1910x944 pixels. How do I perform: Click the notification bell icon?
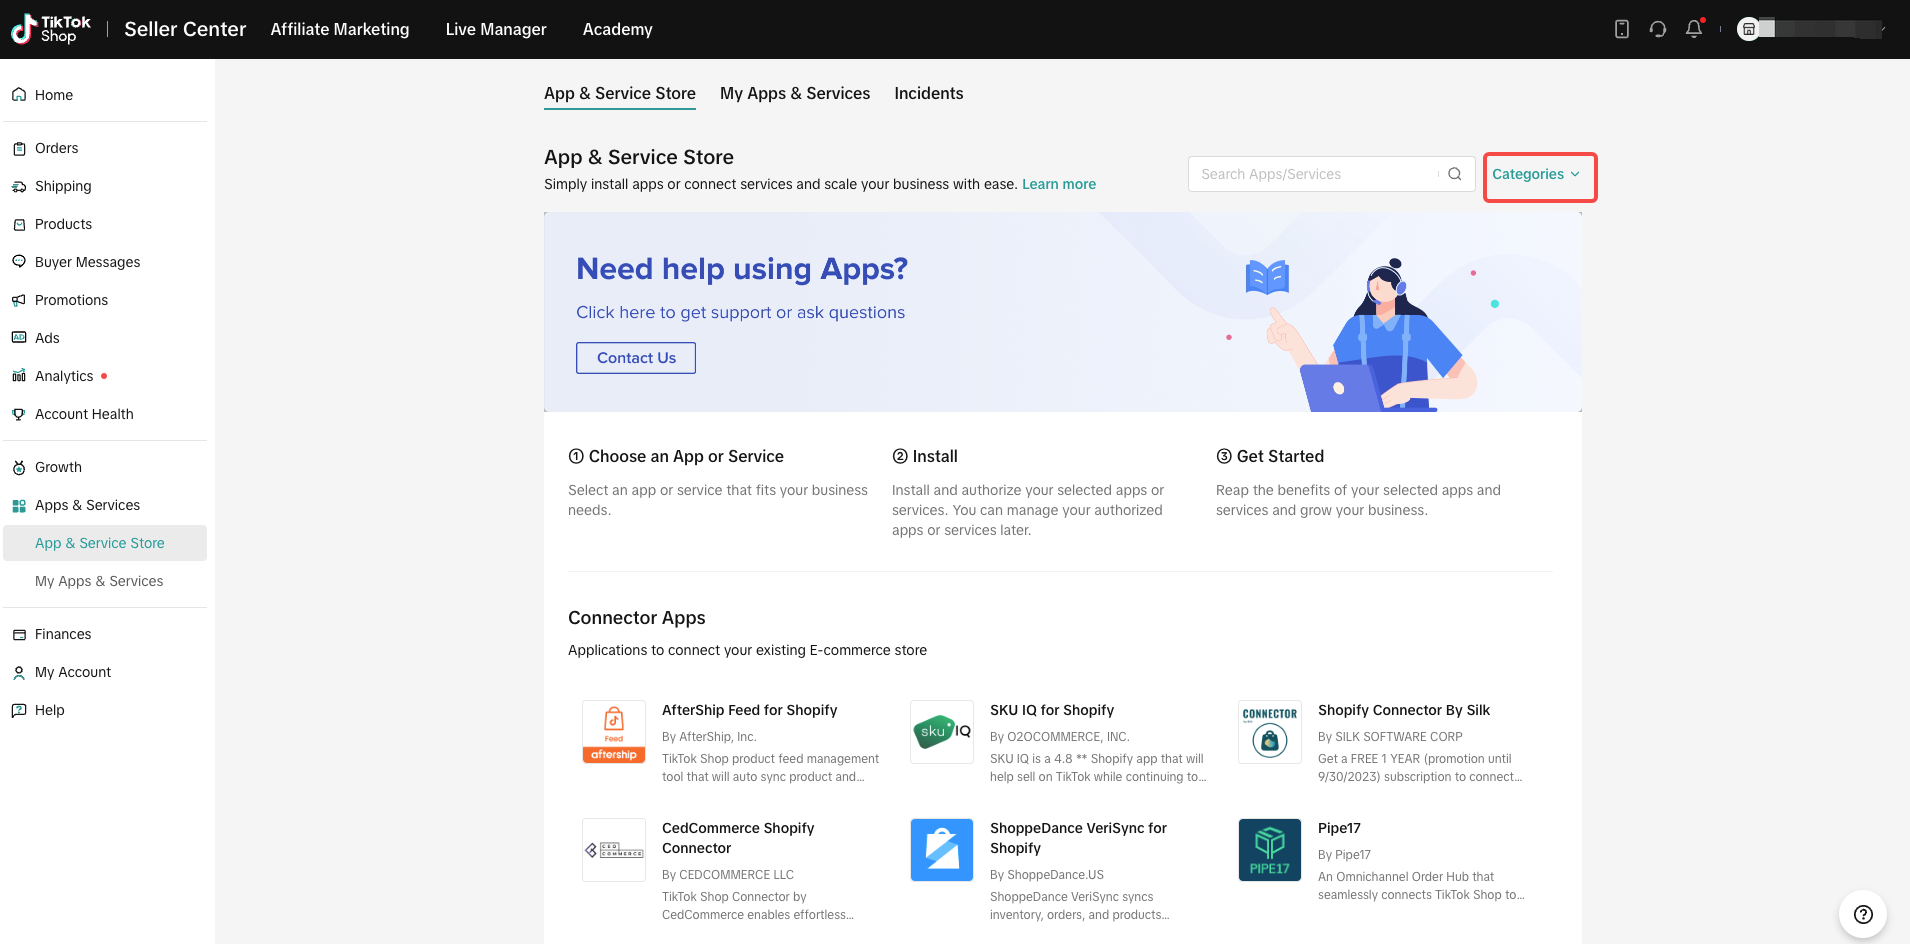click(x=1693, y=29)
